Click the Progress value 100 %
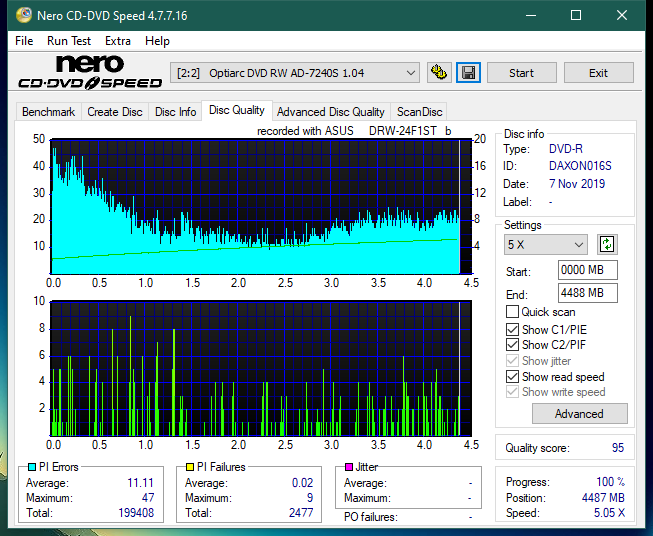 (611, 482)
